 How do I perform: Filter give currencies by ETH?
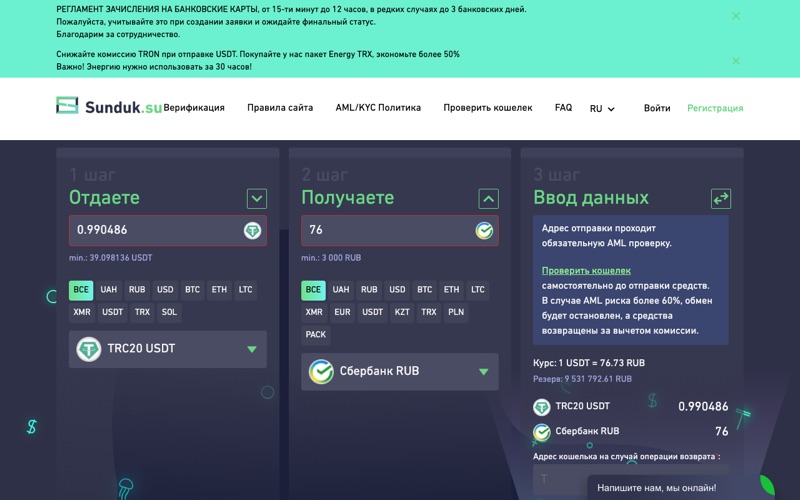click(x=219, y=290)
